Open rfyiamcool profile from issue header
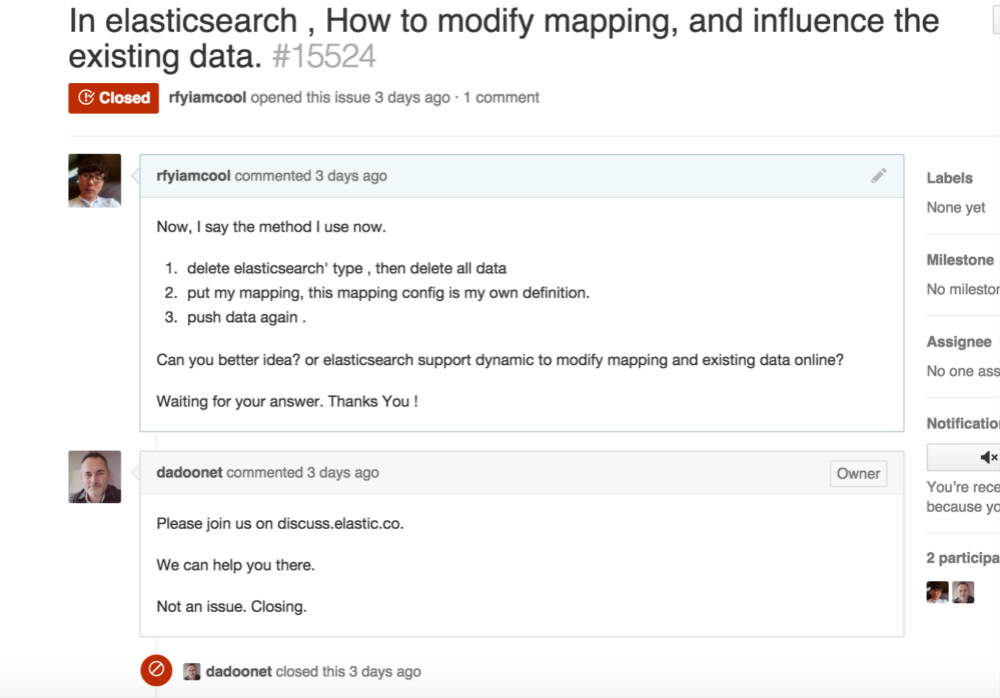The height and width of the screenshot is (698, 1000). (208, 98)
